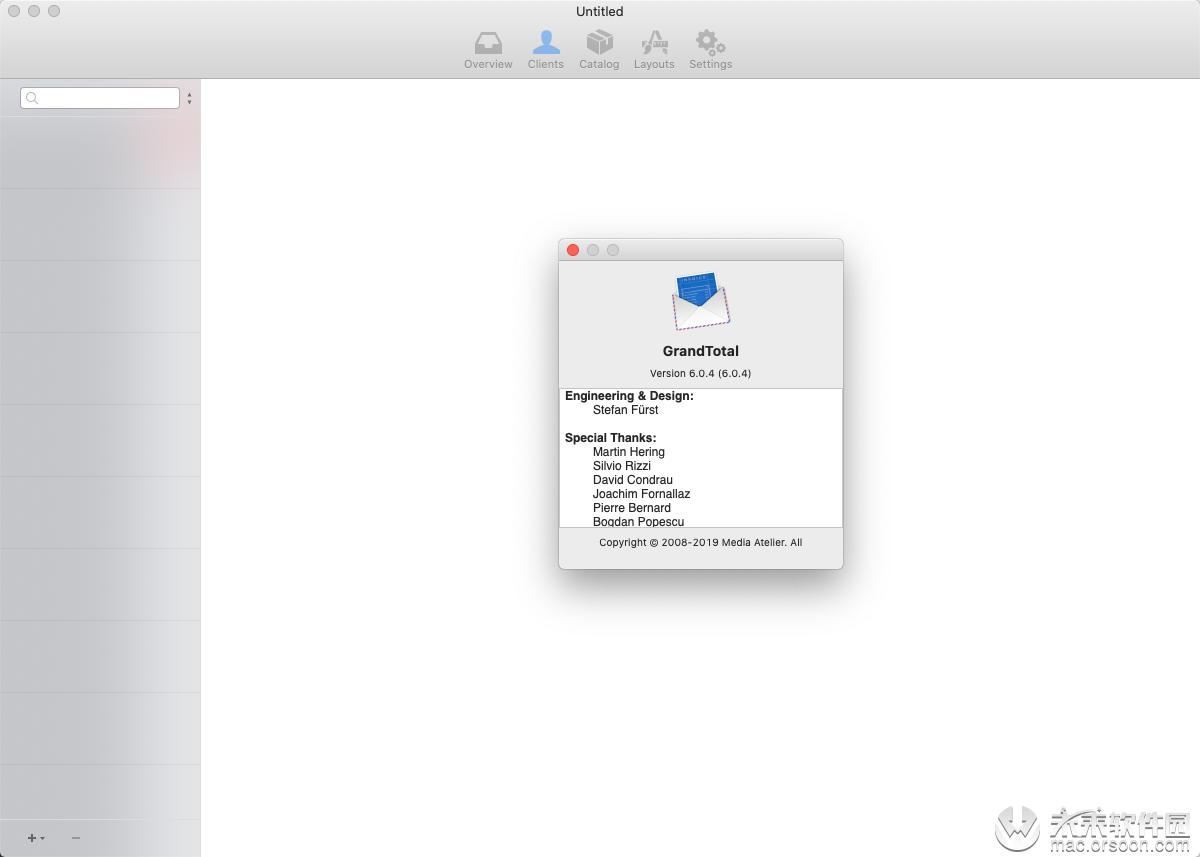Select the first empty sidebar row
1200x857 pixels.
pyautogui.click(x=100, y=152)
